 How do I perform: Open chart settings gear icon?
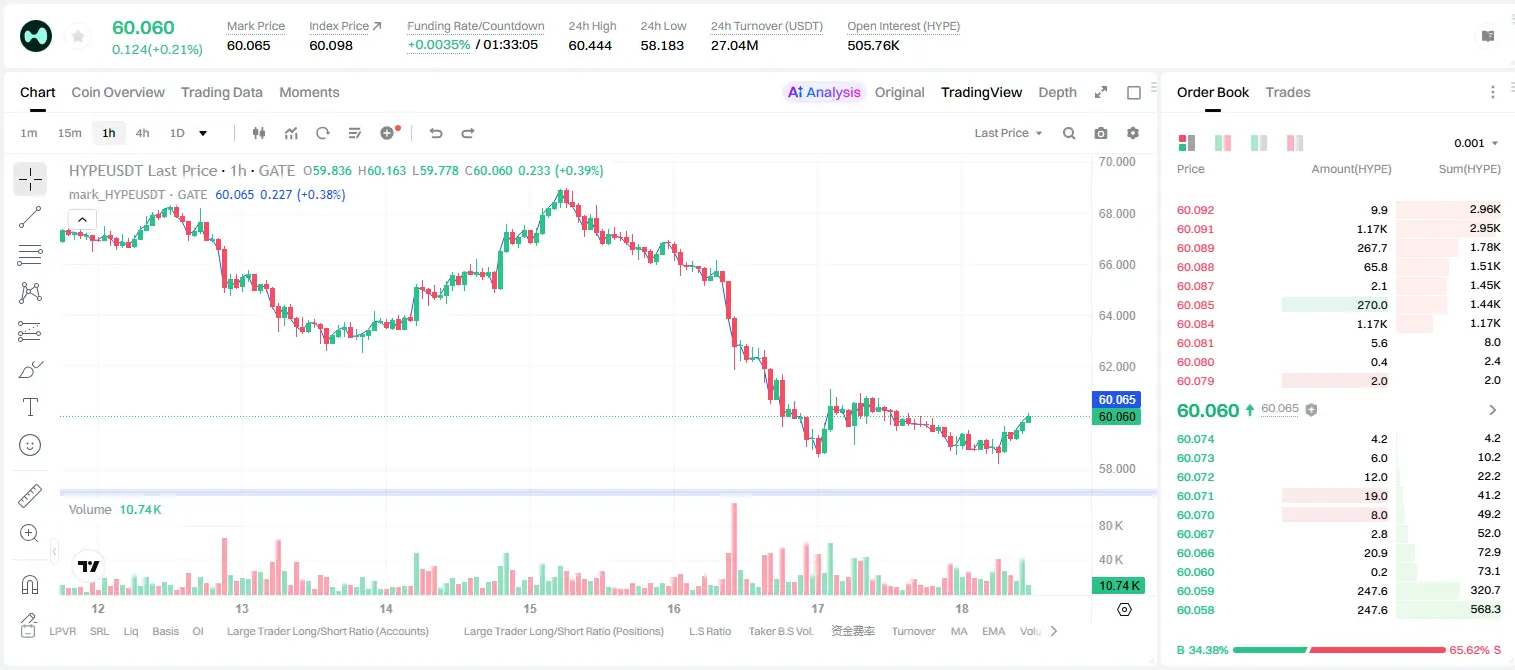coord(1133,133)
